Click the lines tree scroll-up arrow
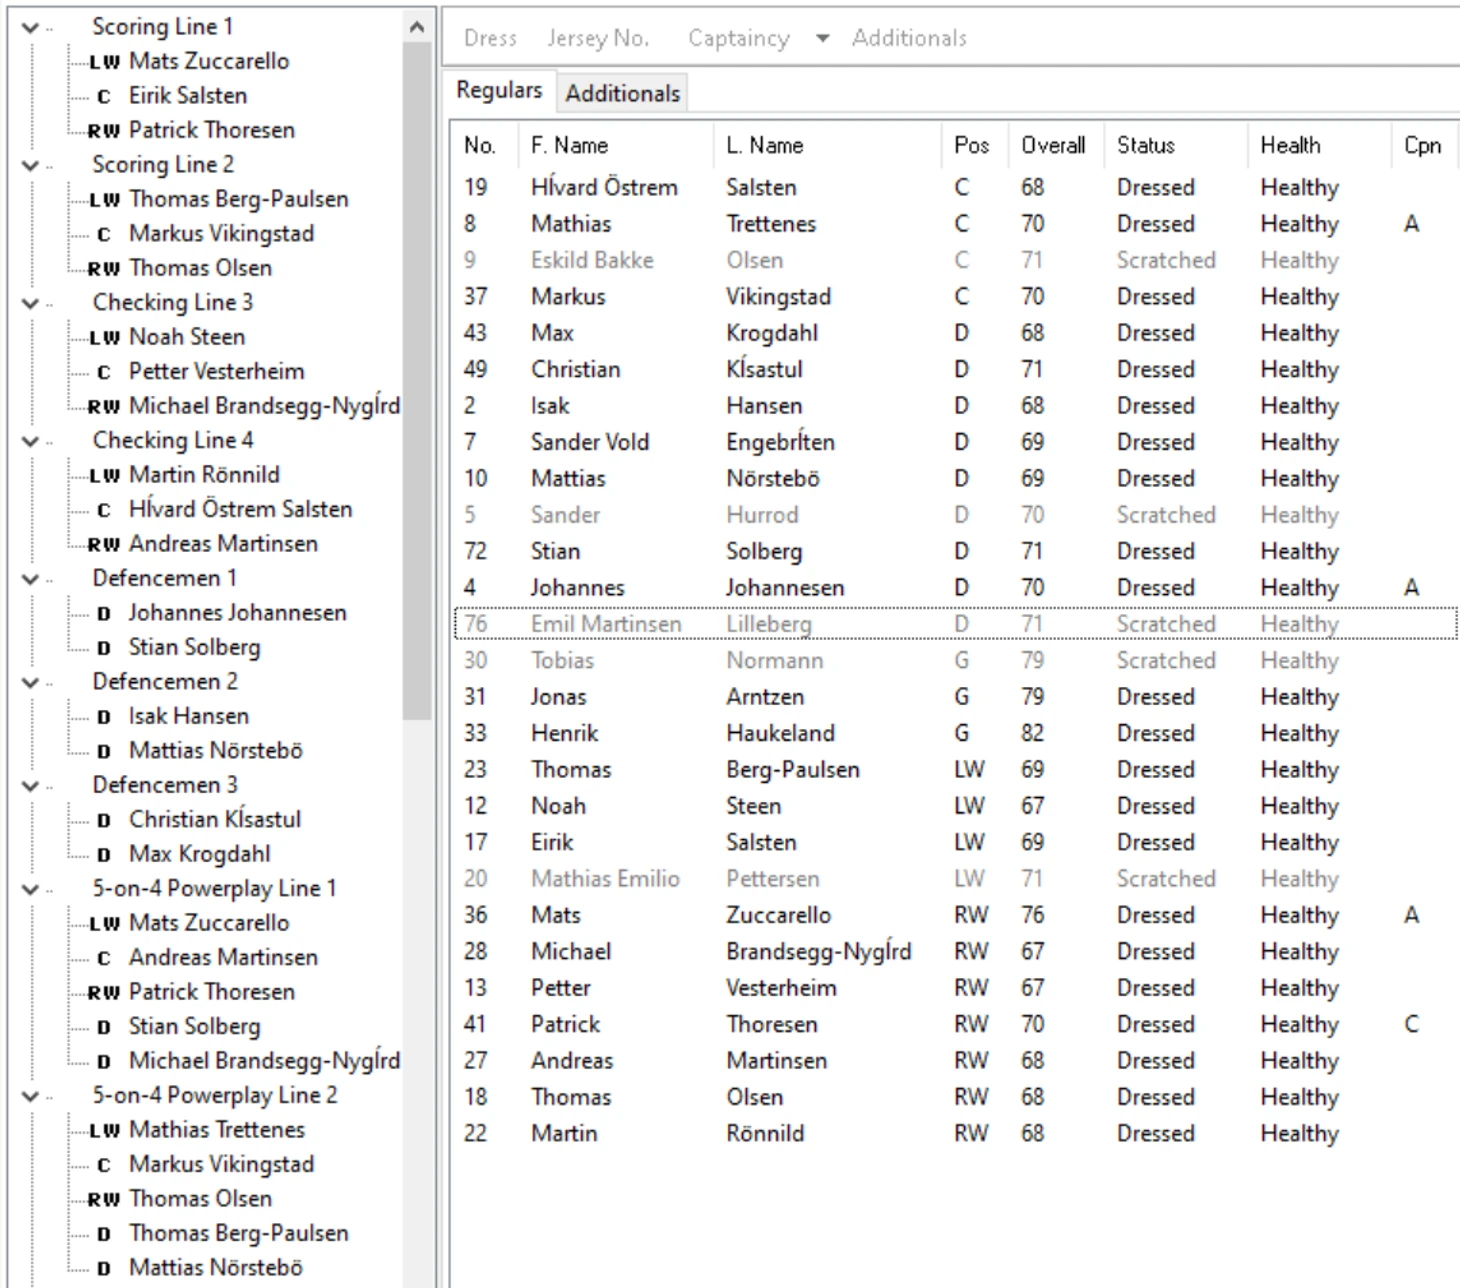 [x=417, y=27]
